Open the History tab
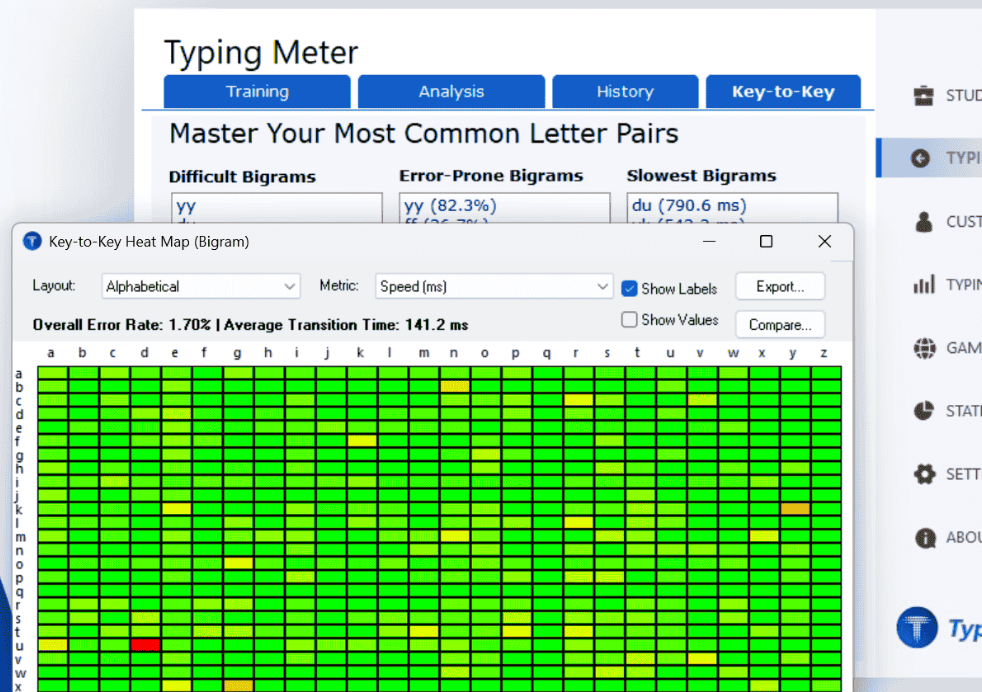The height and width of the screenshot is (692, 982). point(625,91)
